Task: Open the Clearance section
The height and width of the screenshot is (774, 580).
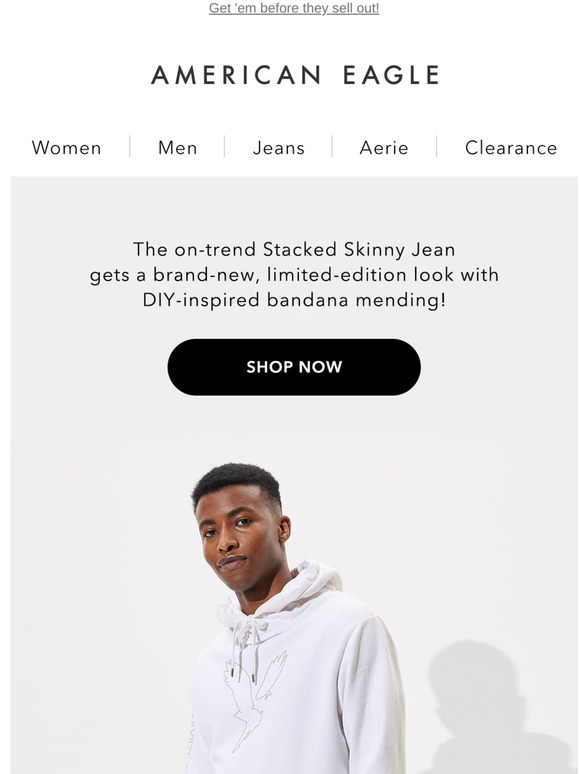Action: tap(511, 148)
